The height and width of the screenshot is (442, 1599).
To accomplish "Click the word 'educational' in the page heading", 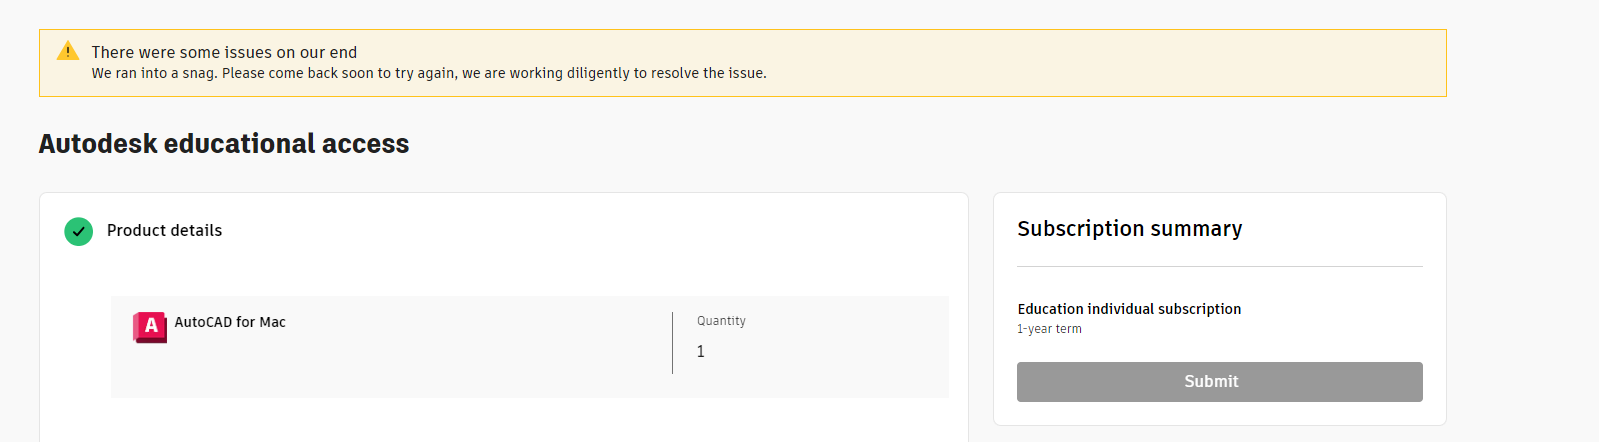I will [x=240, y=144].
